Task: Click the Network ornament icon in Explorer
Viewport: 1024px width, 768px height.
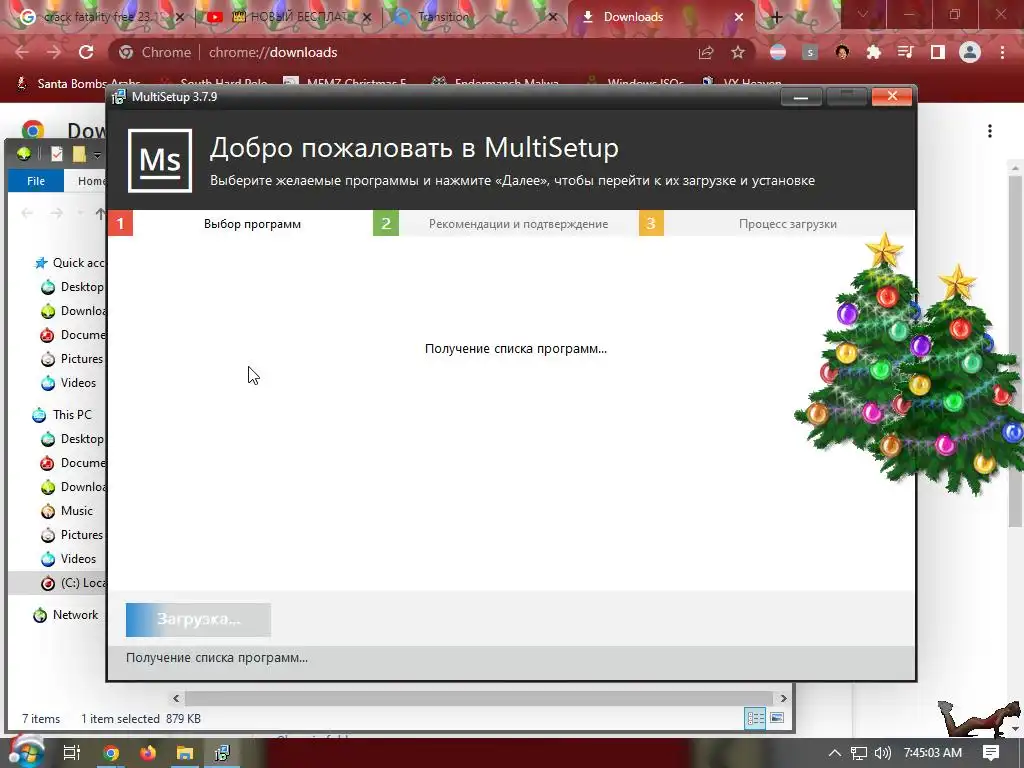Action: pos(40,615)
